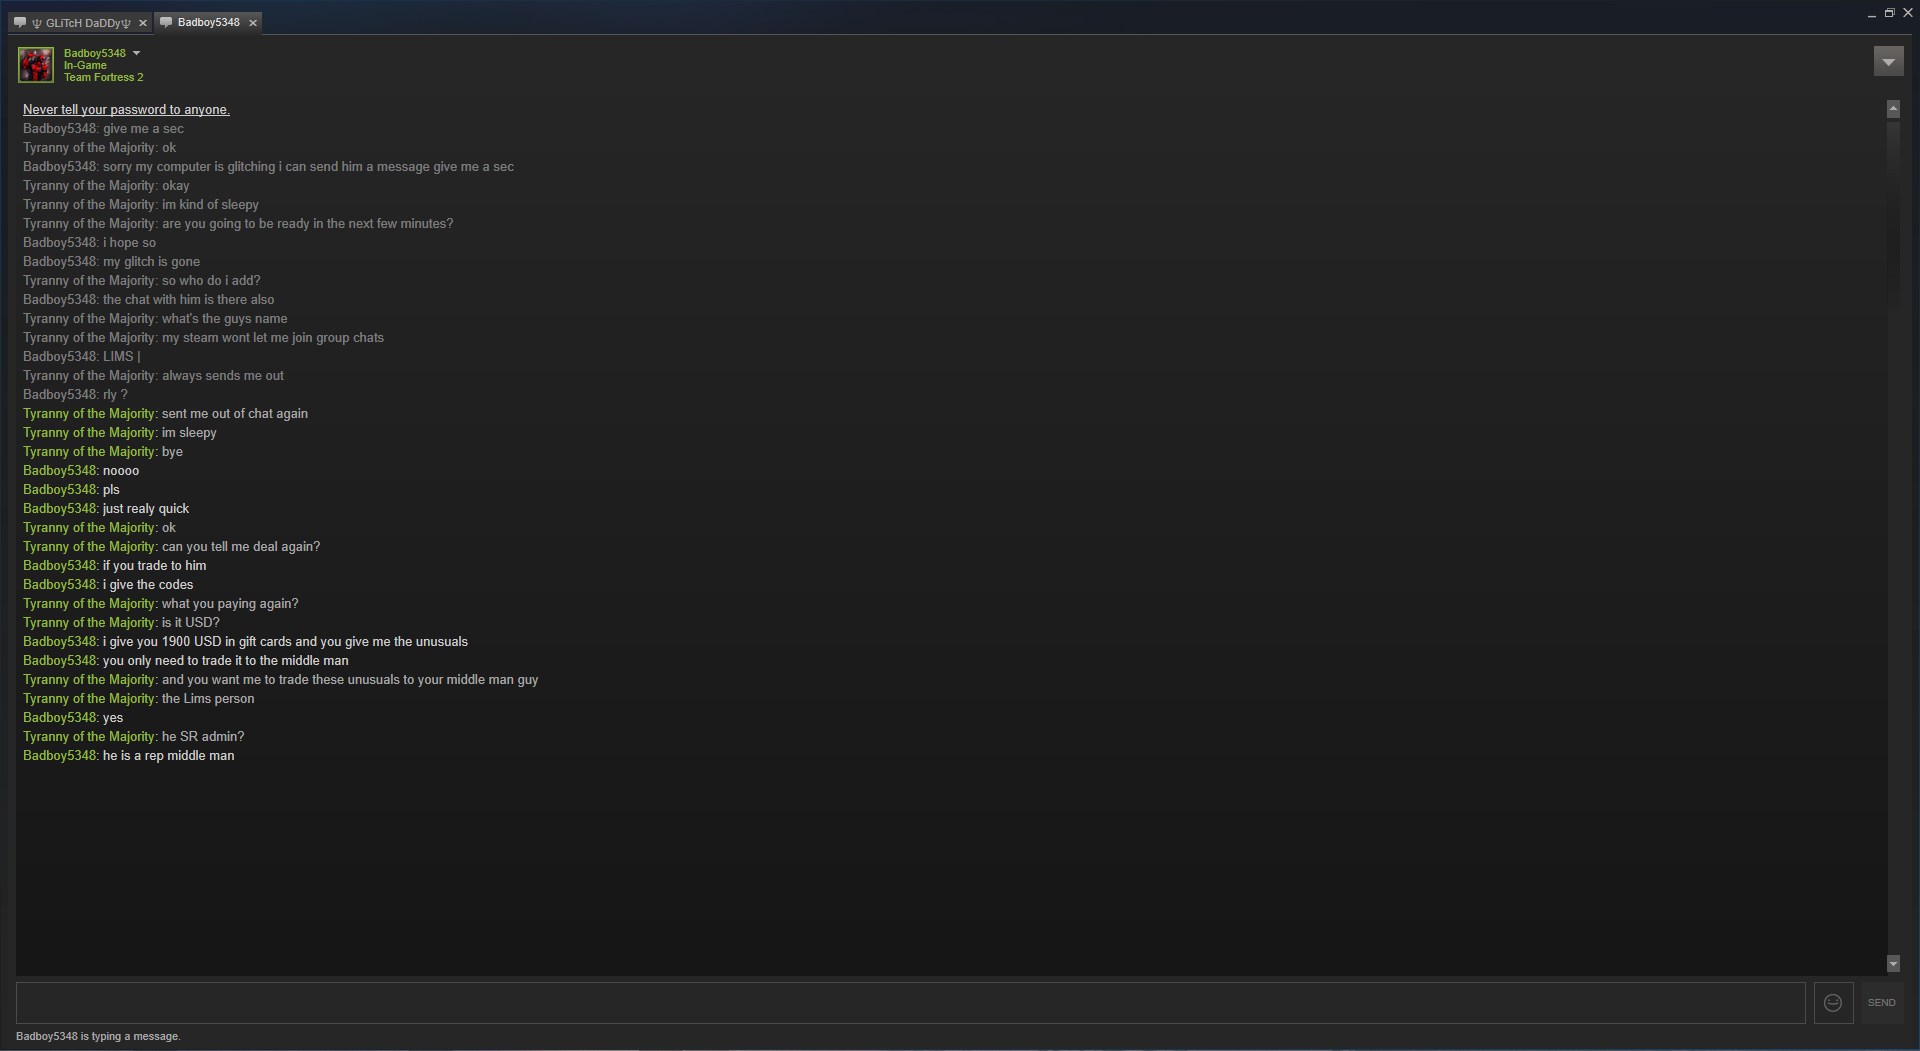This screenshot has height=1051, width=1920.
Task: Select the Badboy5348 chat tab
Action: [209, 22]
